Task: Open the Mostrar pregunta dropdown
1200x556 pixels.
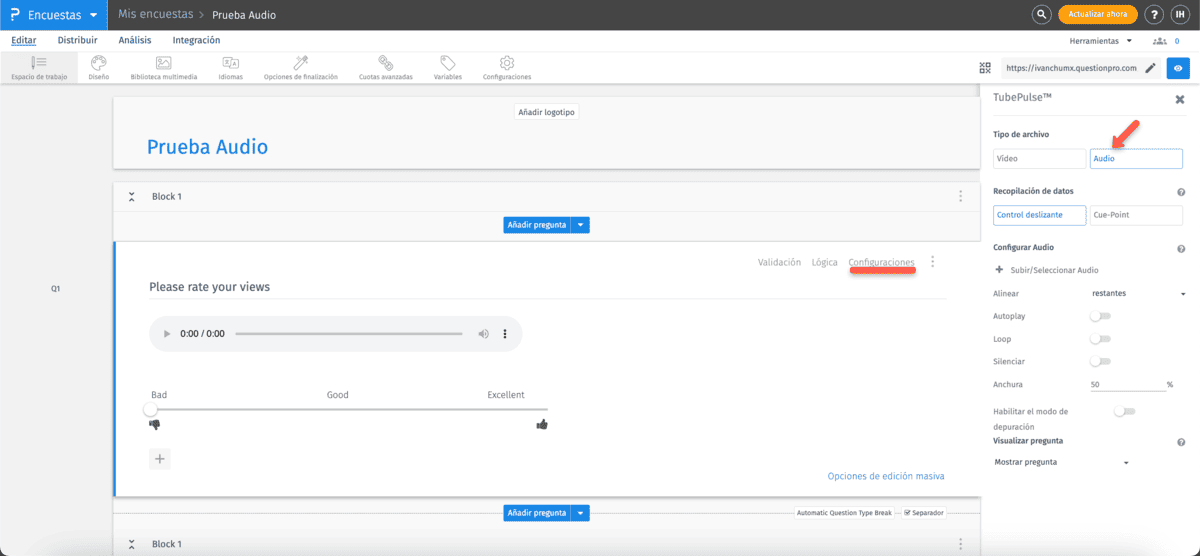Action: pos(1062,462)
